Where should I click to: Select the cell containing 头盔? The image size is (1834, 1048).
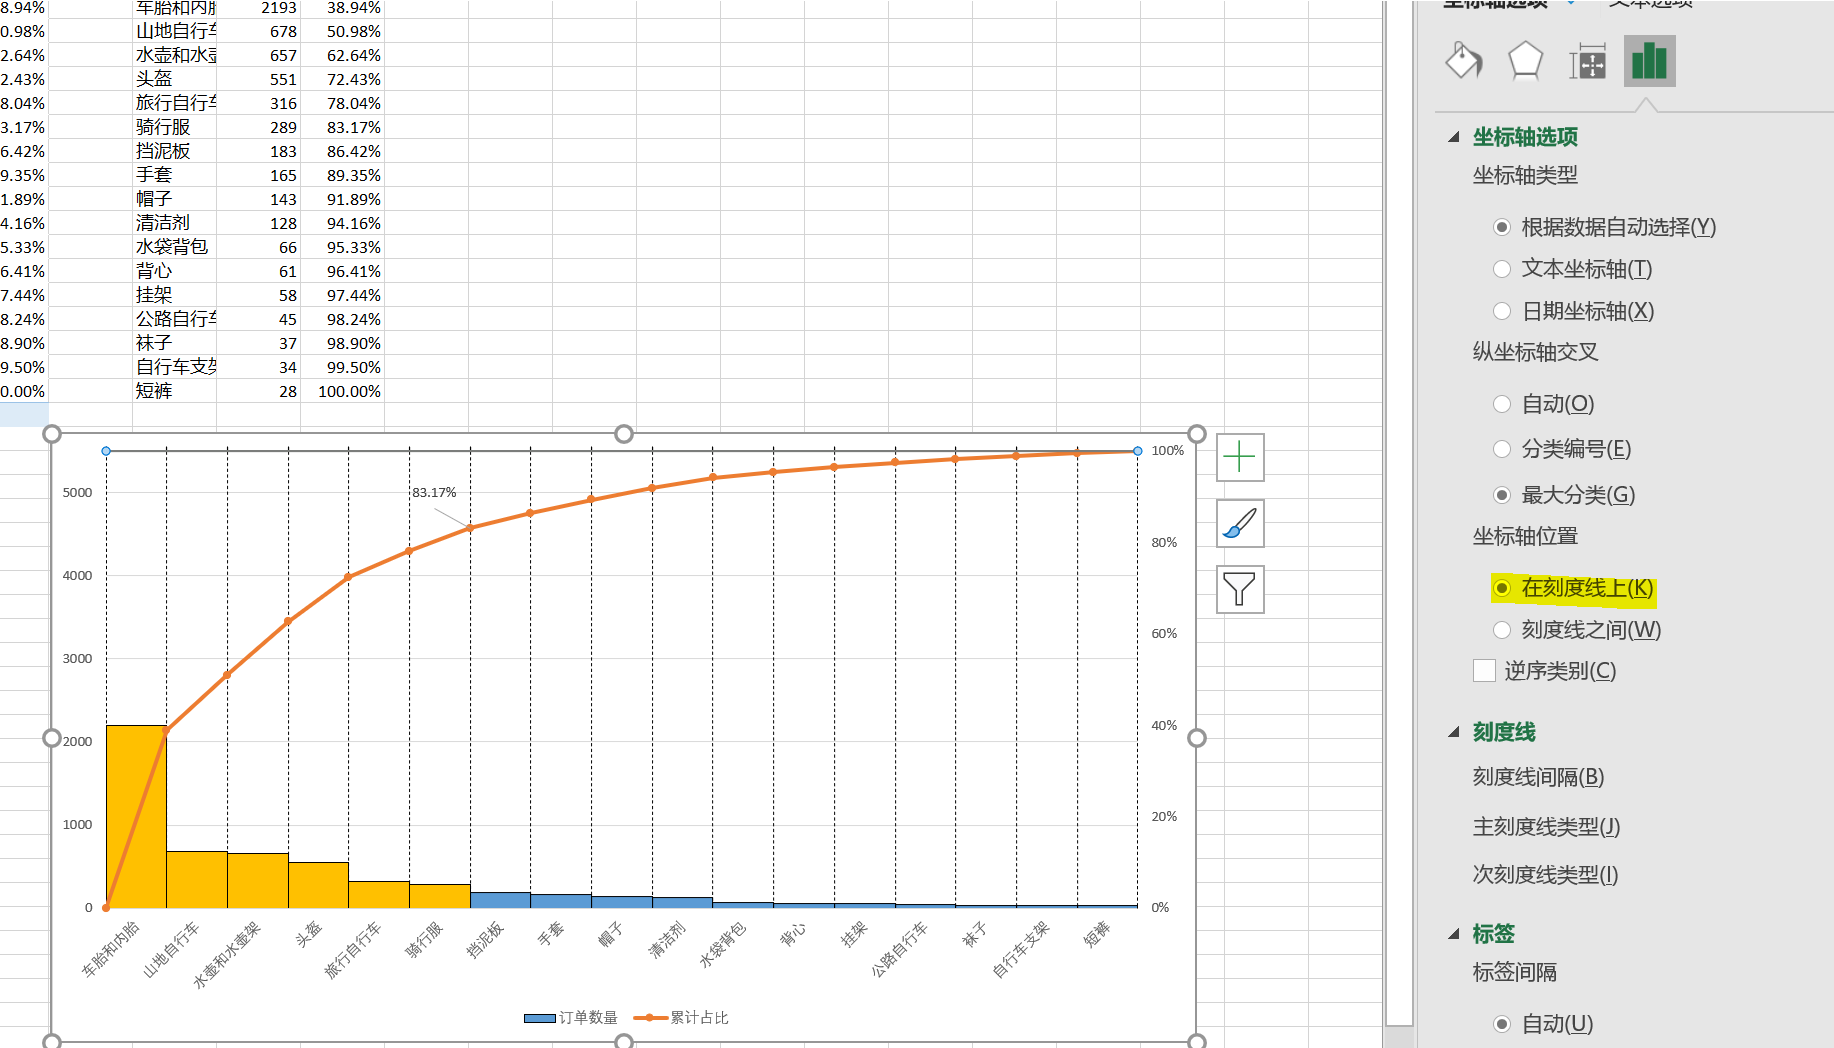pos(174,79)
